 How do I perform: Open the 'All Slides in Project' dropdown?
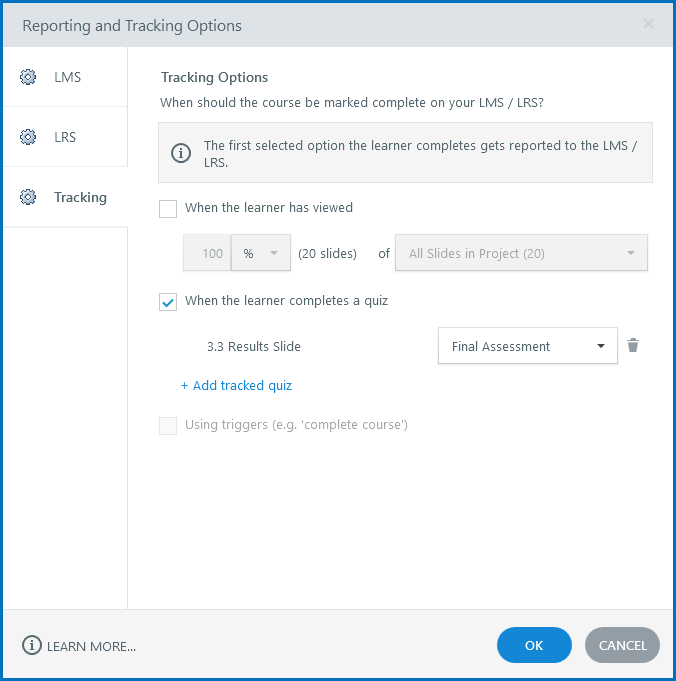point(521,254)
